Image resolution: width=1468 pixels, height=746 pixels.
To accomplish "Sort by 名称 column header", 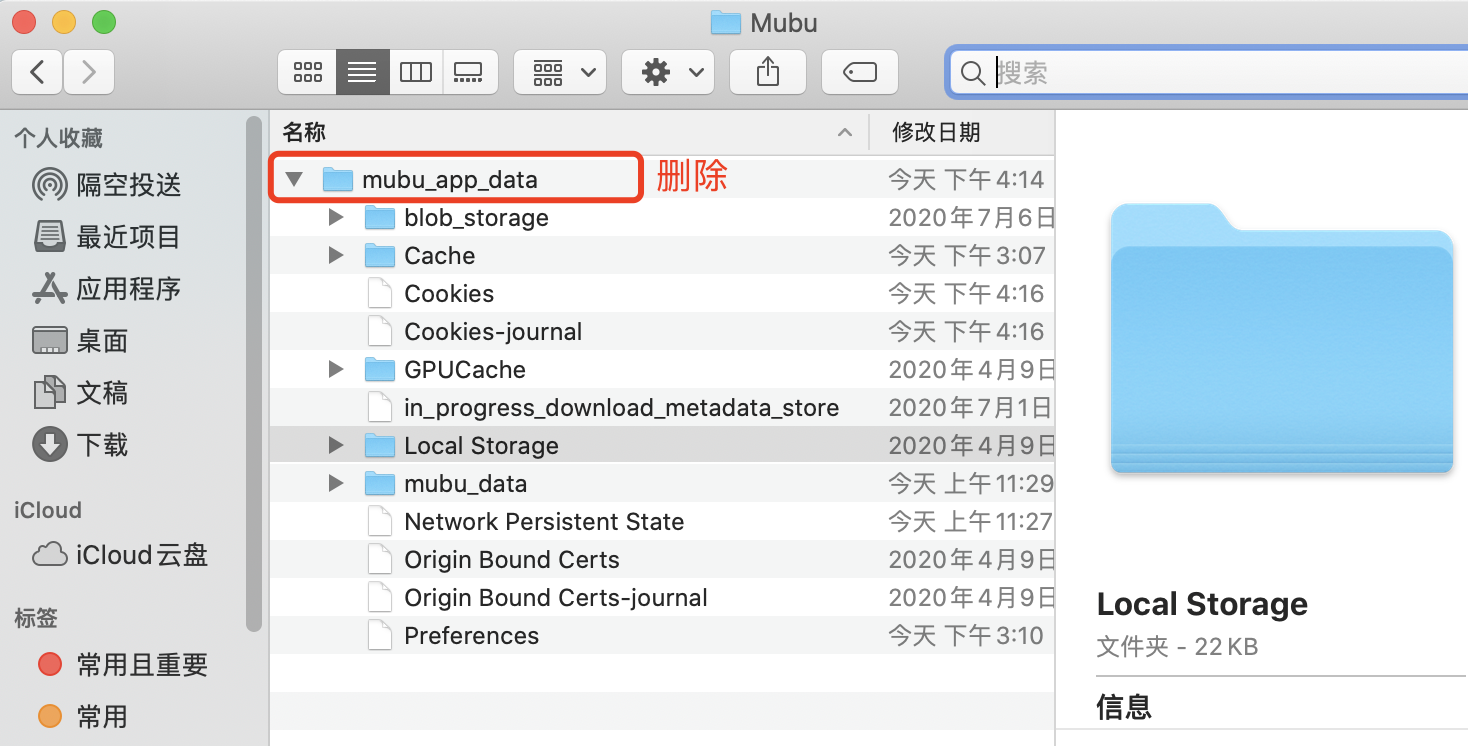I will pyautogui.click(x=568, y=132).
